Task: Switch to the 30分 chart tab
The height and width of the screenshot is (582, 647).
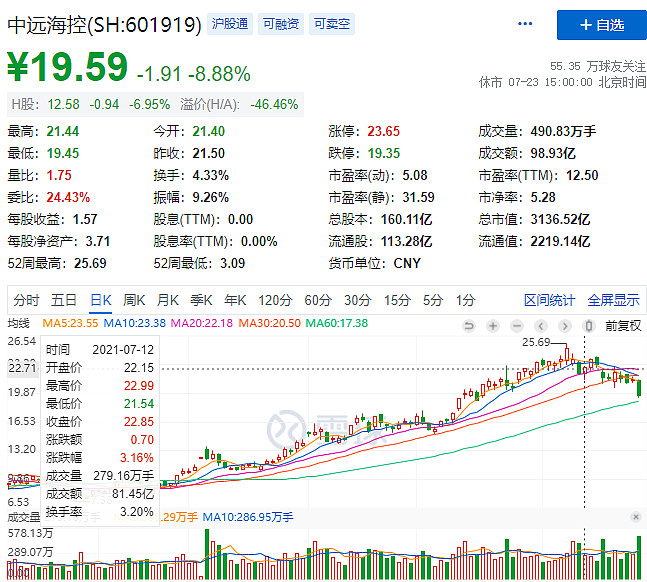Action: coord(358,300)
